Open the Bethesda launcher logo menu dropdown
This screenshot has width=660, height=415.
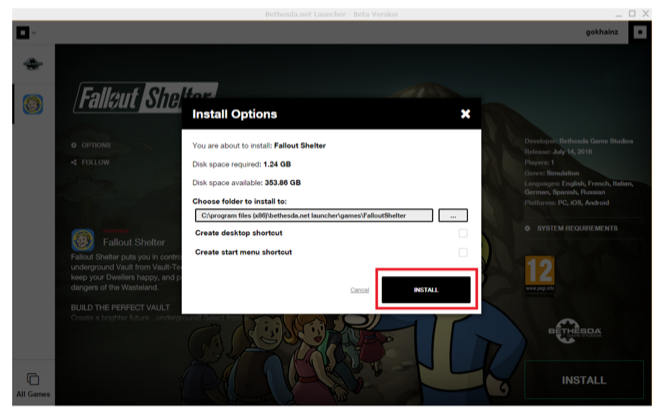coord(26,32)
